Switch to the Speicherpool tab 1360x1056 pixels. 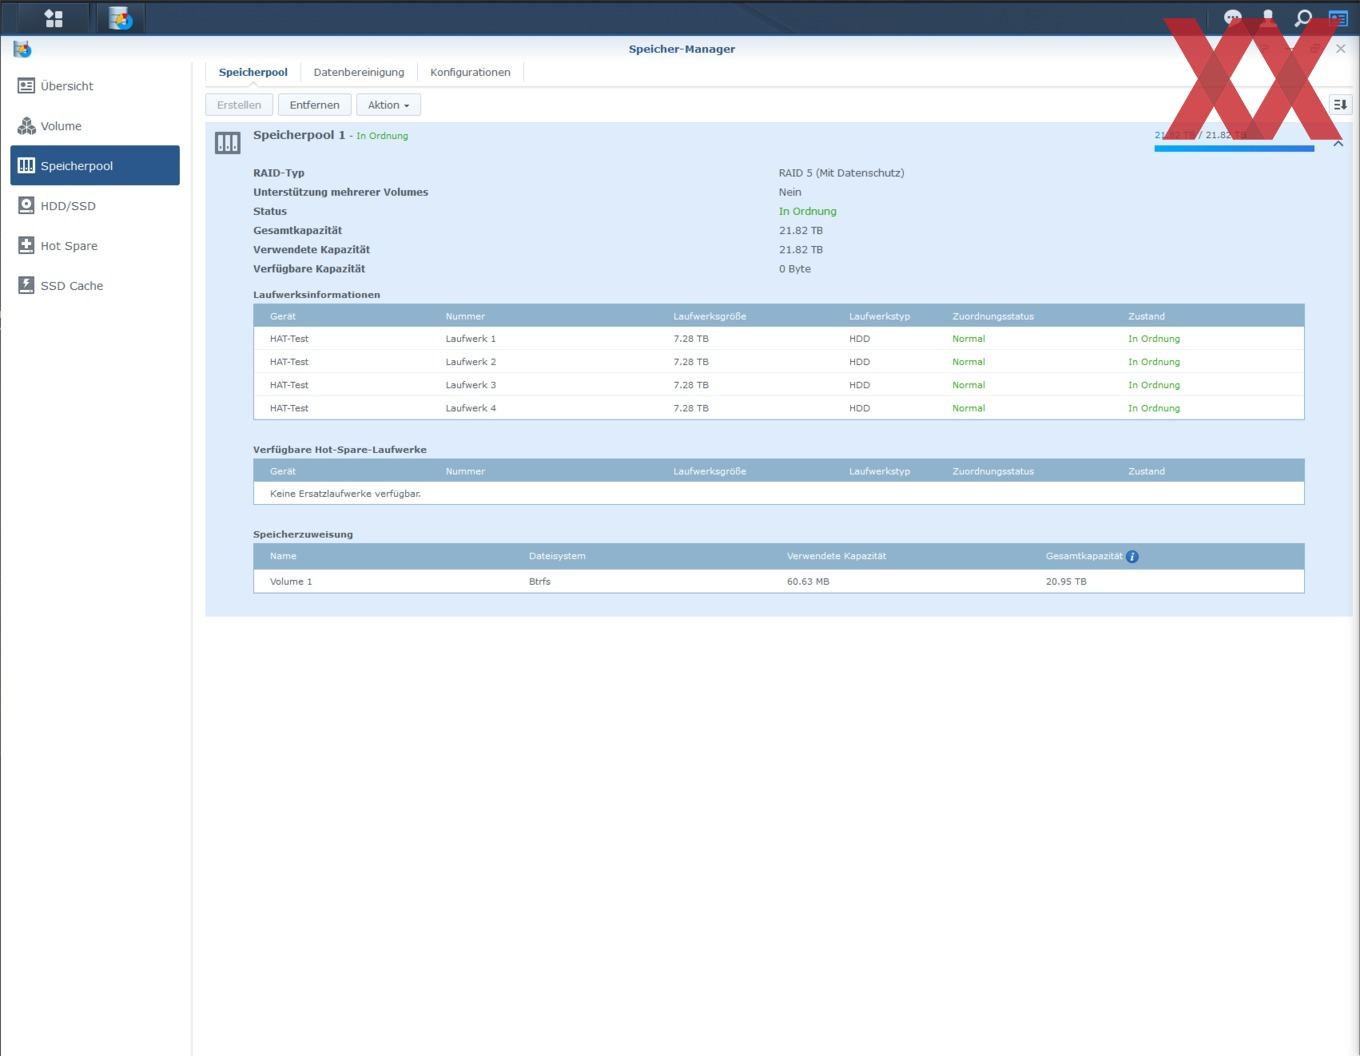[x=253, y=72]
